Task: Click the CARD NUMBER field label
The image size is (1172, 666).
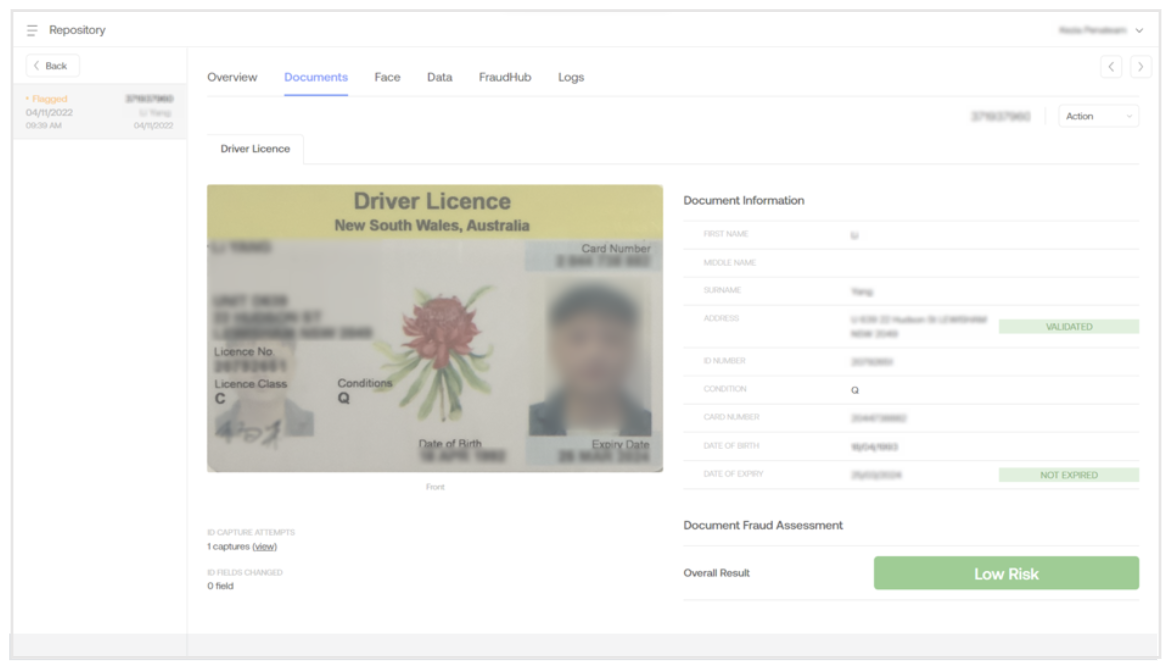Action: pos(731,417)
